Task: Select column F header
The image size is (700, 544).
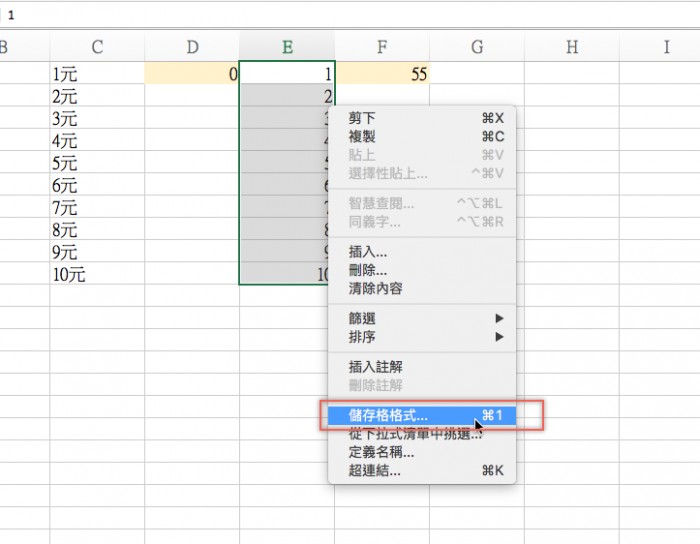Action: pos(382,46)
